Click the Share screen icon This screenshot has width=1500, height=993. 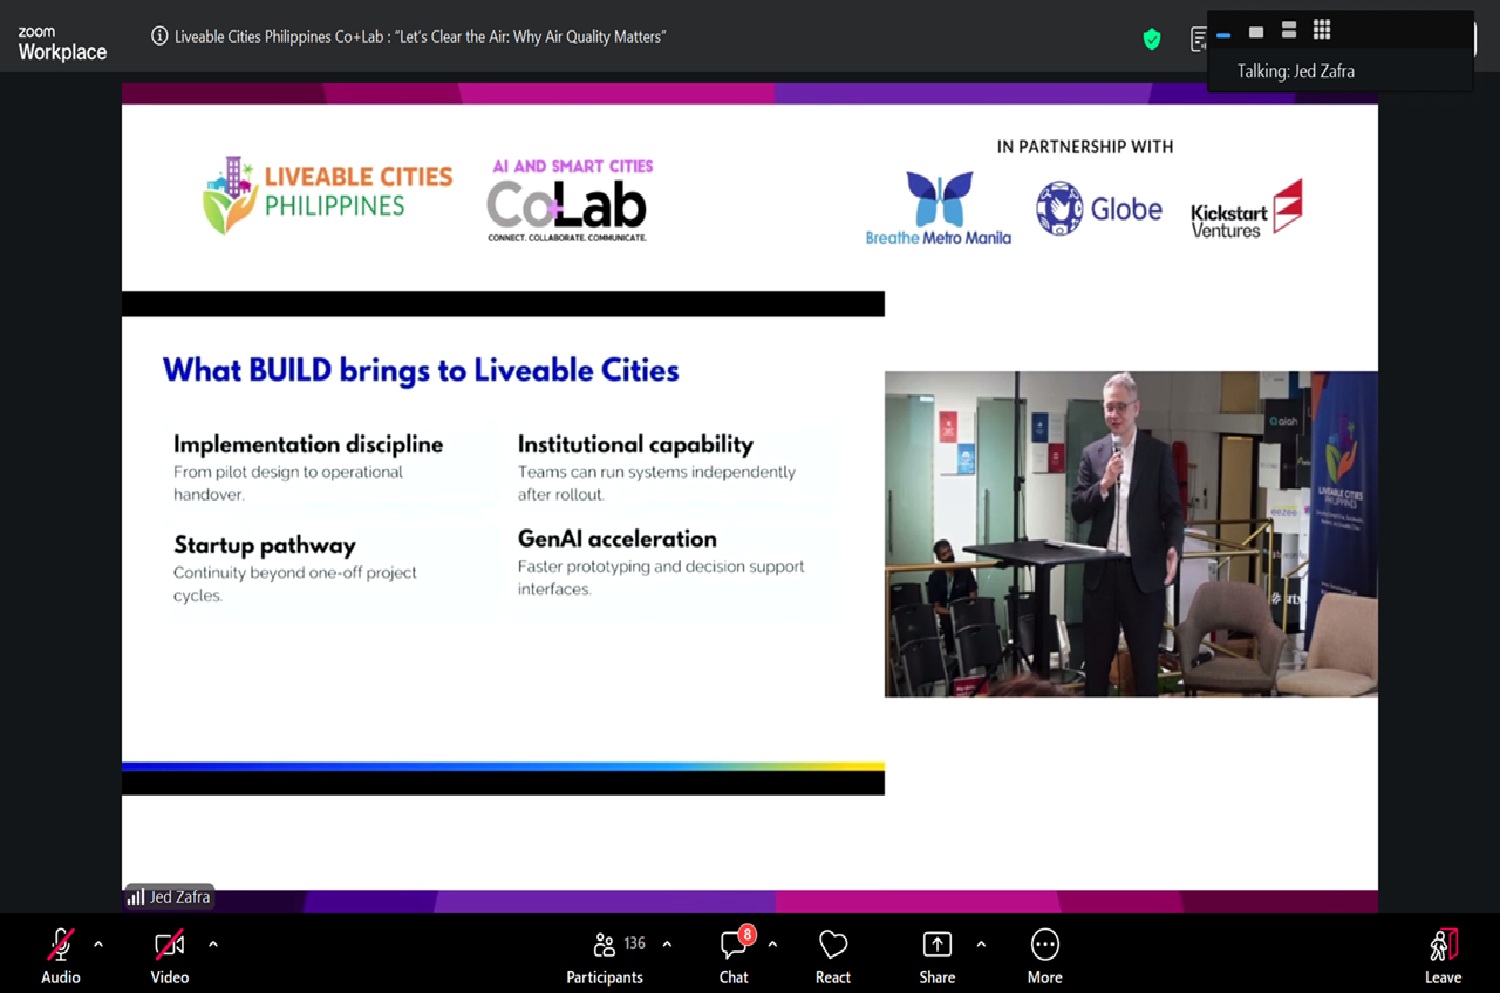937,945
